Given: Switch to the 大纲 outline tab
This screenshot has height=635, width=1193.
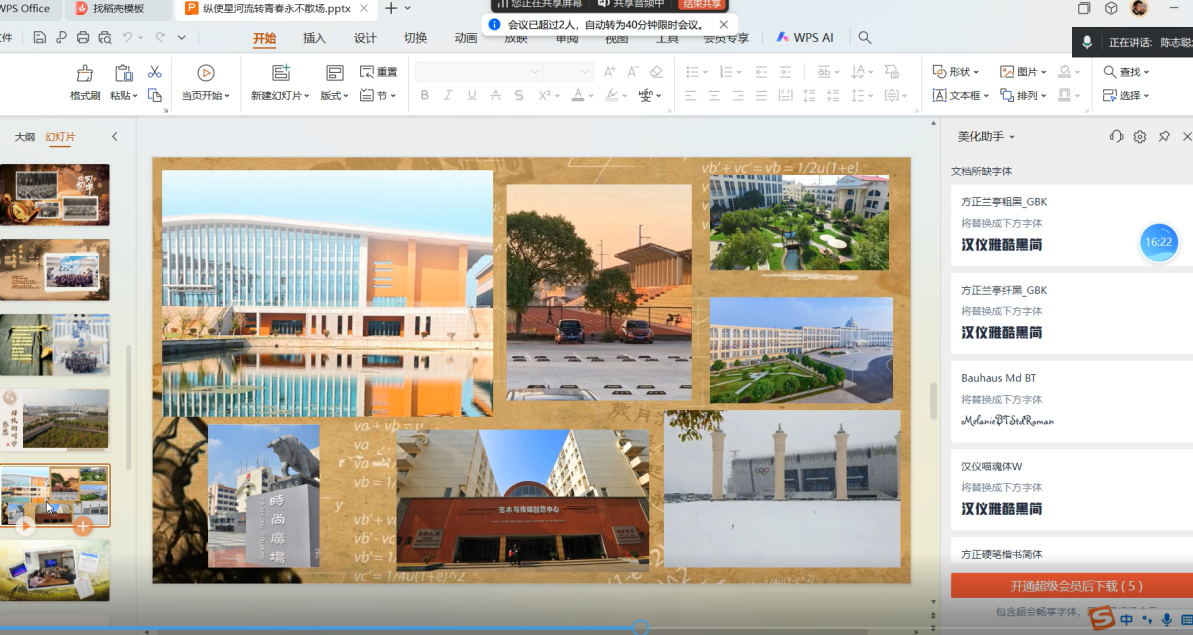Looking at the screenshot, I should tap(24, 137).
